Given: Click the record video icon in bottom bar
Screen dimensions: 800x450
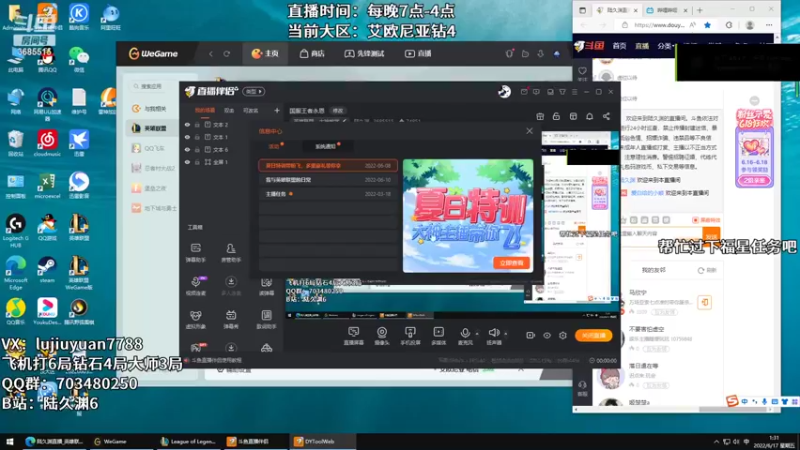Looking at the screenshot, I should 531,335.
